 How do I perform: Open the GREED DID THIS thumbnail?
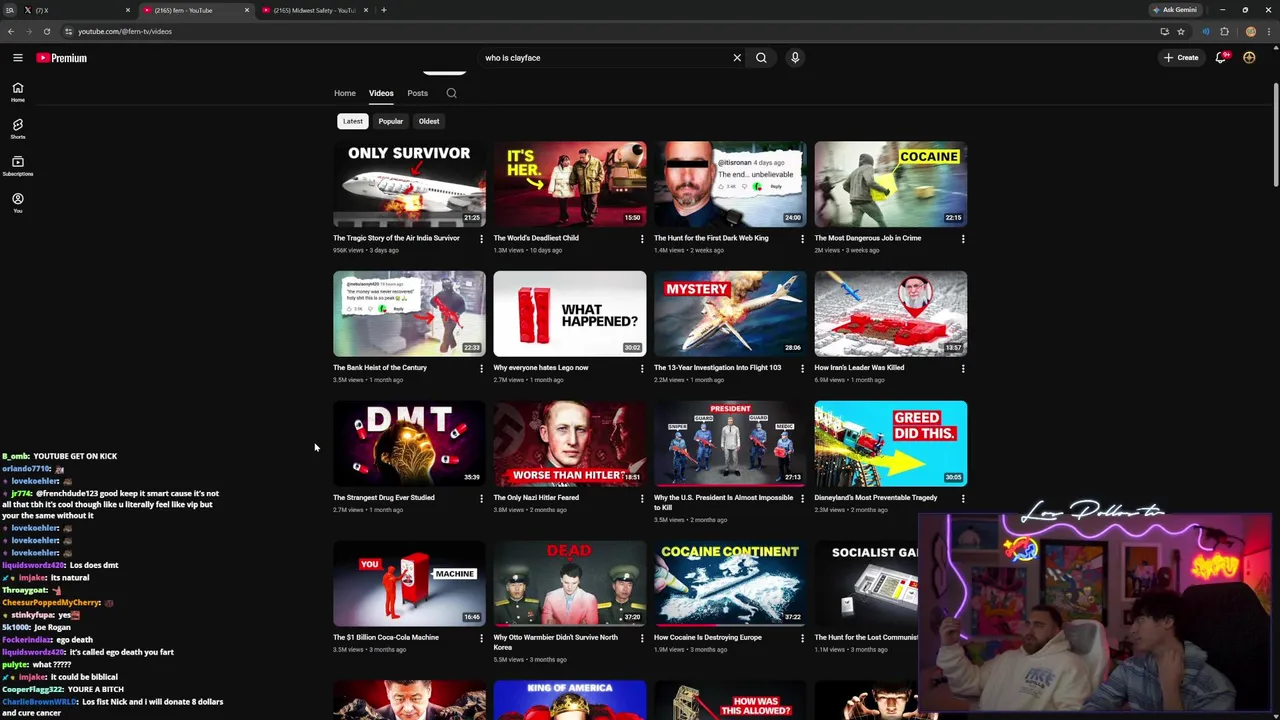891,443
